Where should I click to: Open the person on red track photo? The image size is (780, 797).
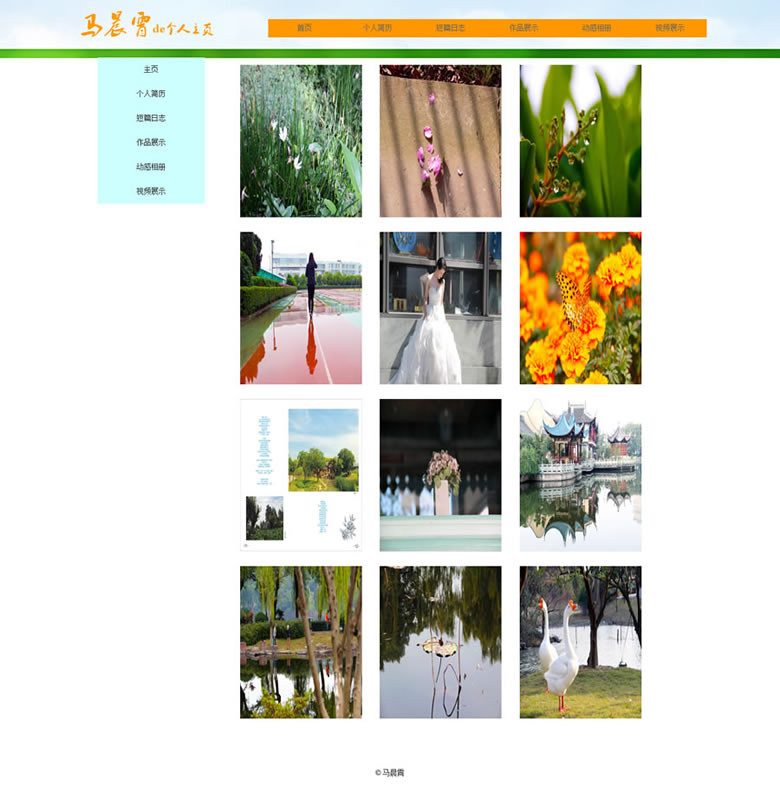pyautogui.click(x=301, y=308)
